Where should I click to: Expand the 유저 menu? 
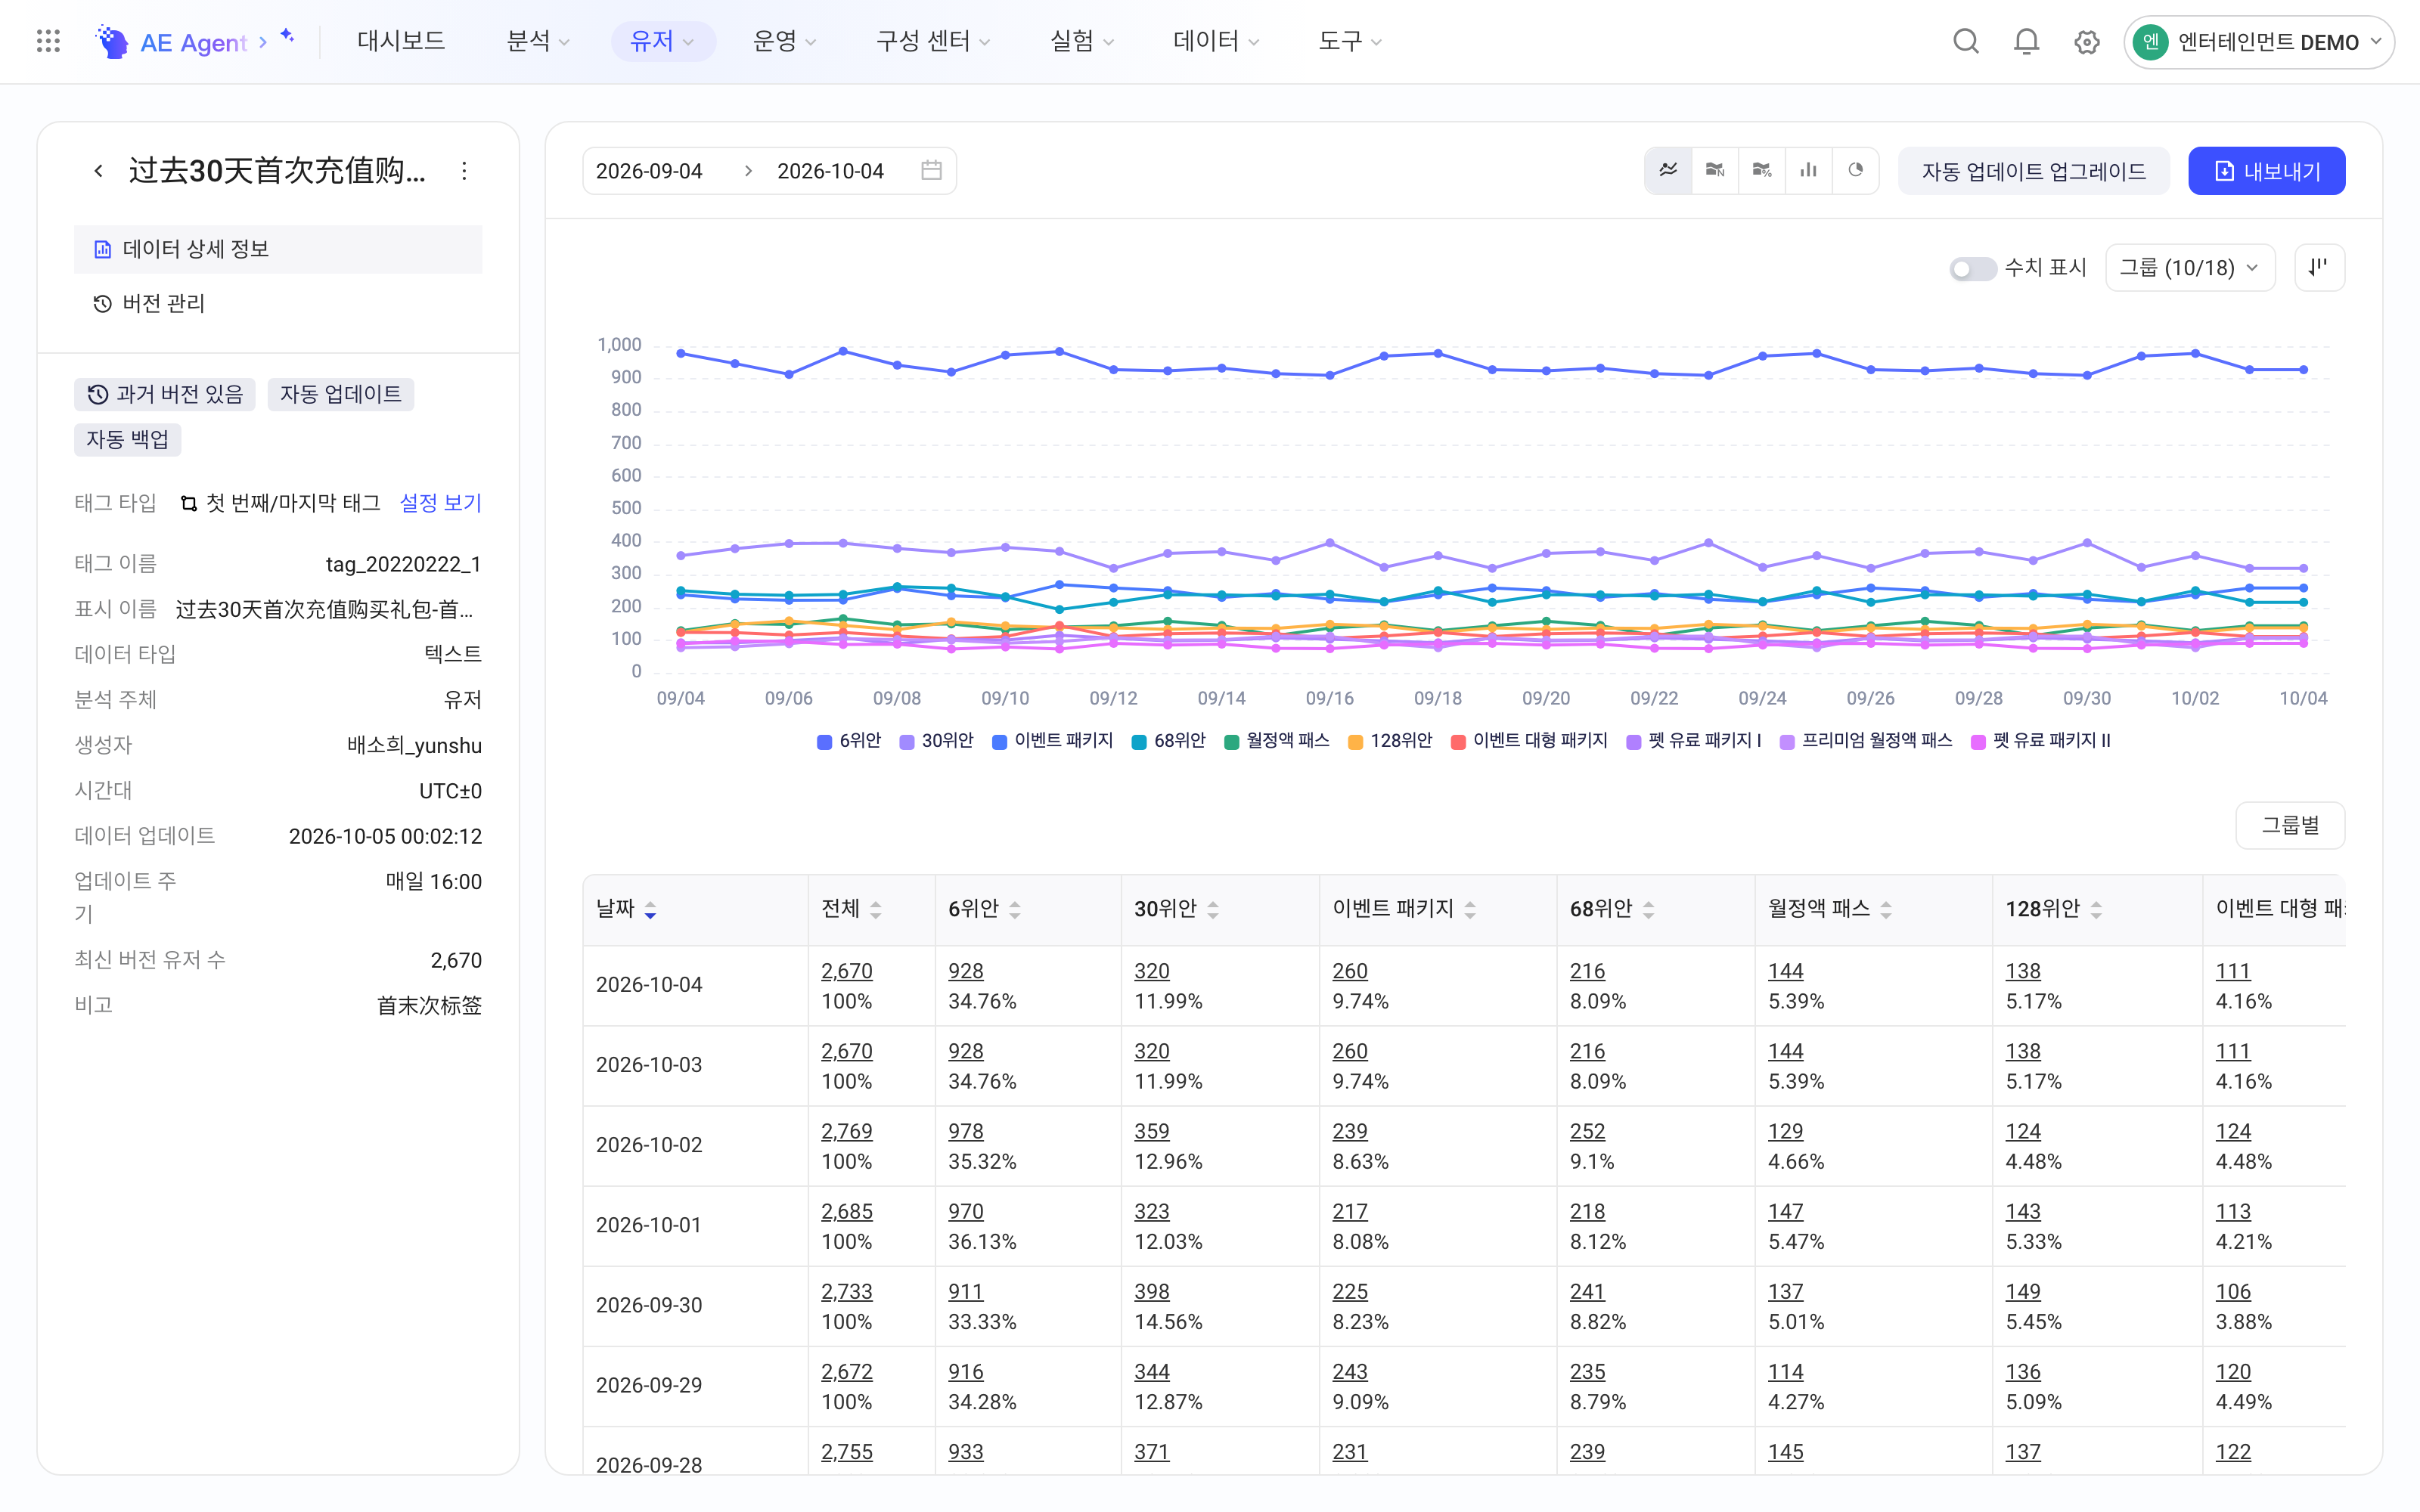[662, 41]
